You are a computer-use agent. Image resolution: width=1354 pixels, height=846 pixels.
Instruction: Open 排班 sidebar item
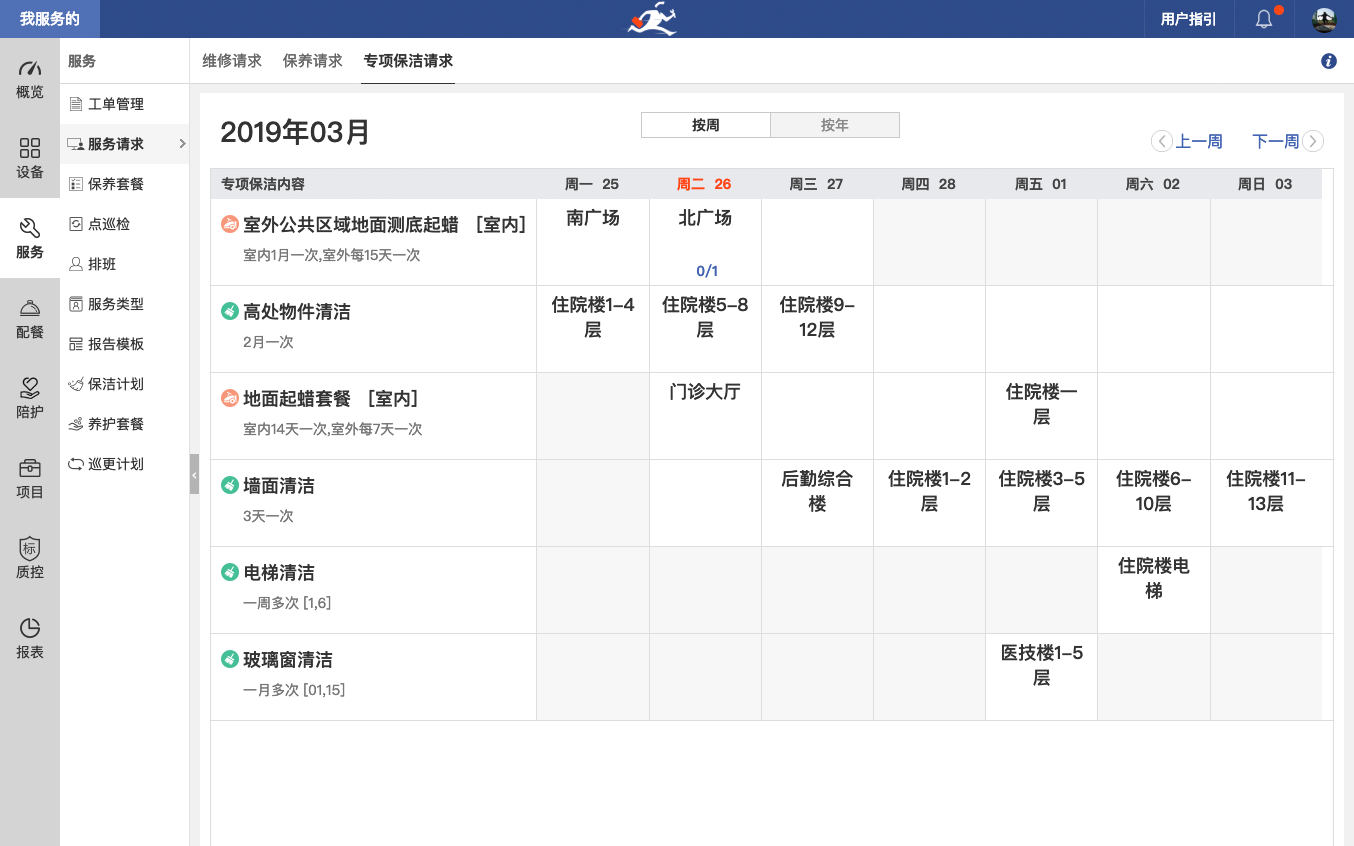pos(125,264)
